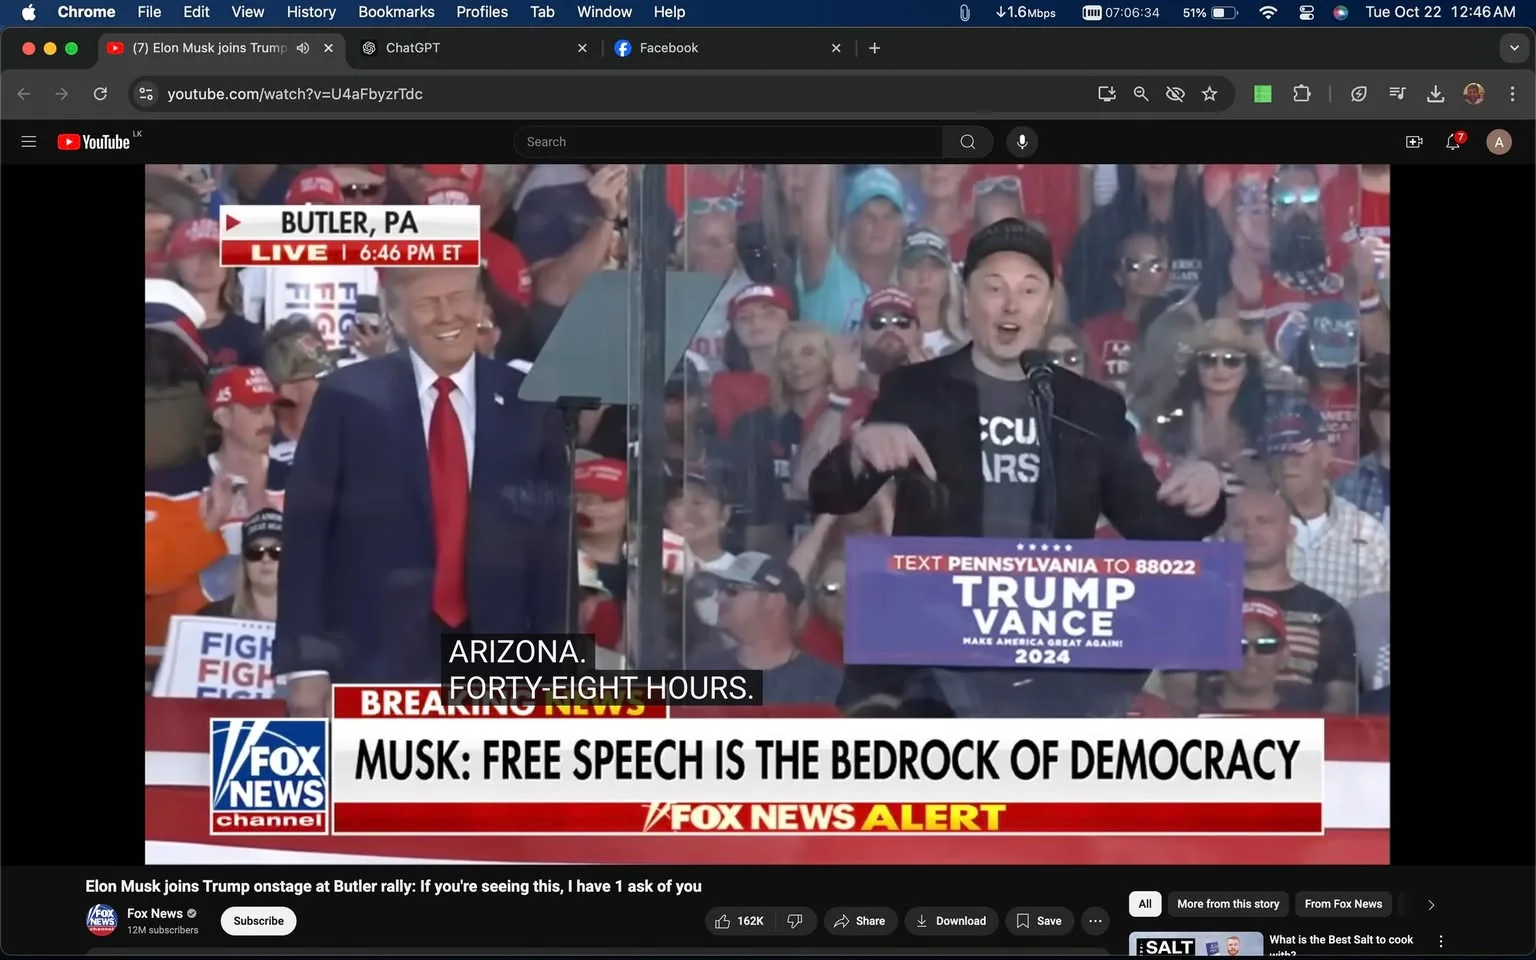
Task: Click the green extension icon
Action: pyautogui.click(x=1263, y=94)
